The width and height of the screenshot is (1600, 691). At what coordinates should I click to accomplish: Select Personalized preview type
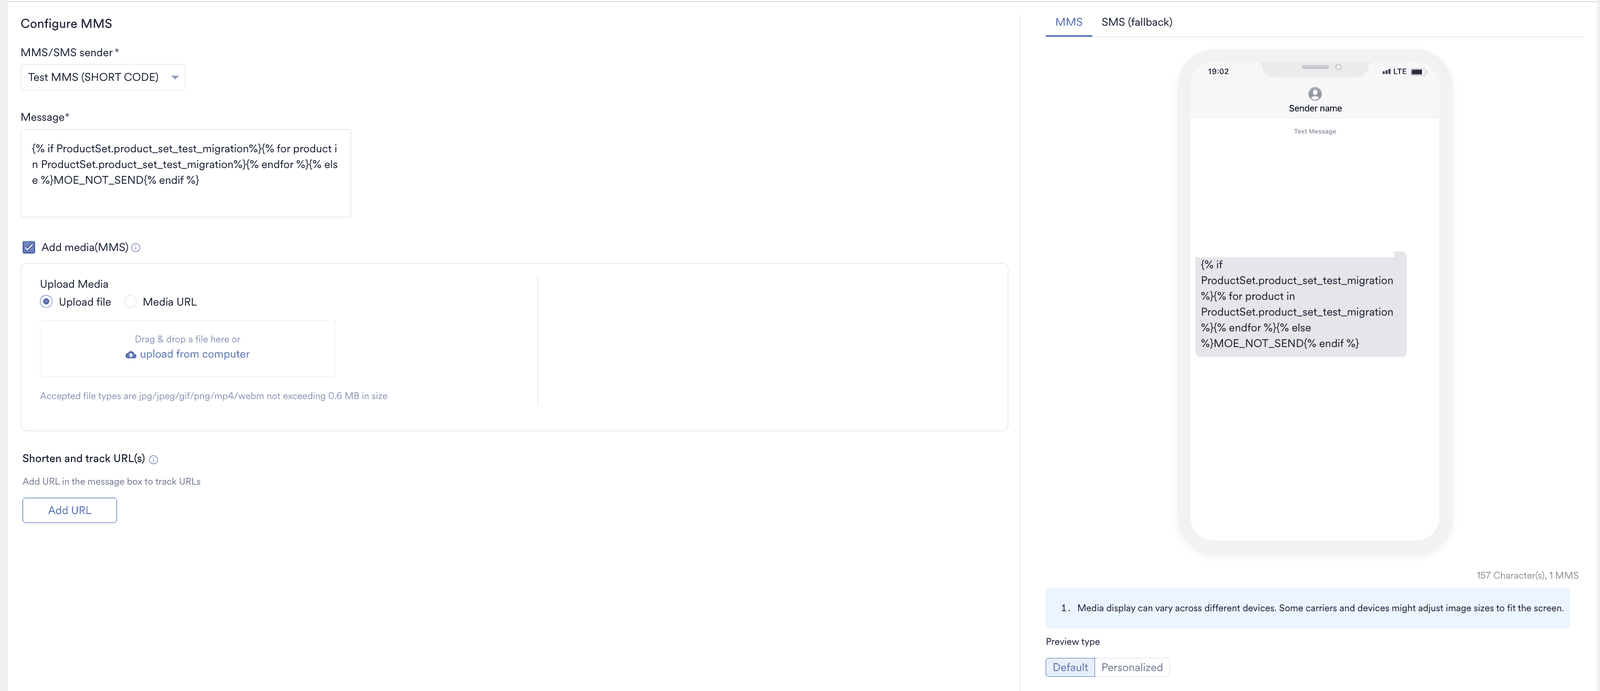click(x=1132, y=668)
